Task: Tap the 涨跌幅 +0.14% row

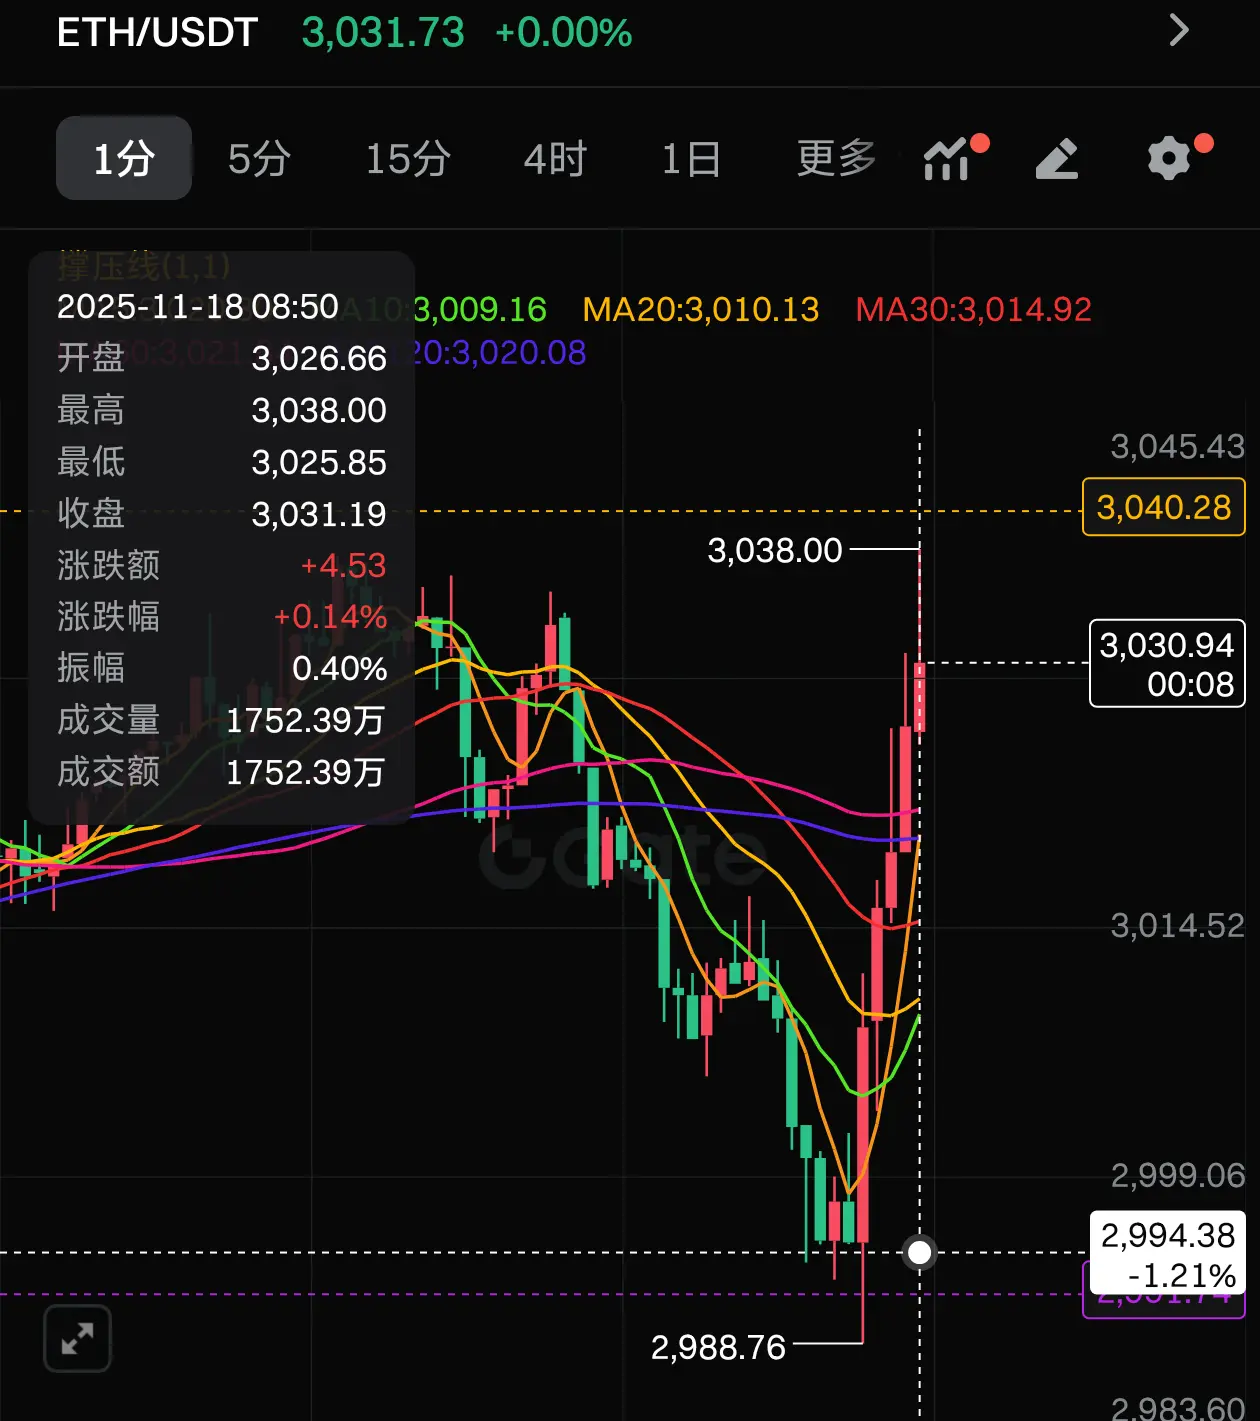Action: tap(221, 616)
